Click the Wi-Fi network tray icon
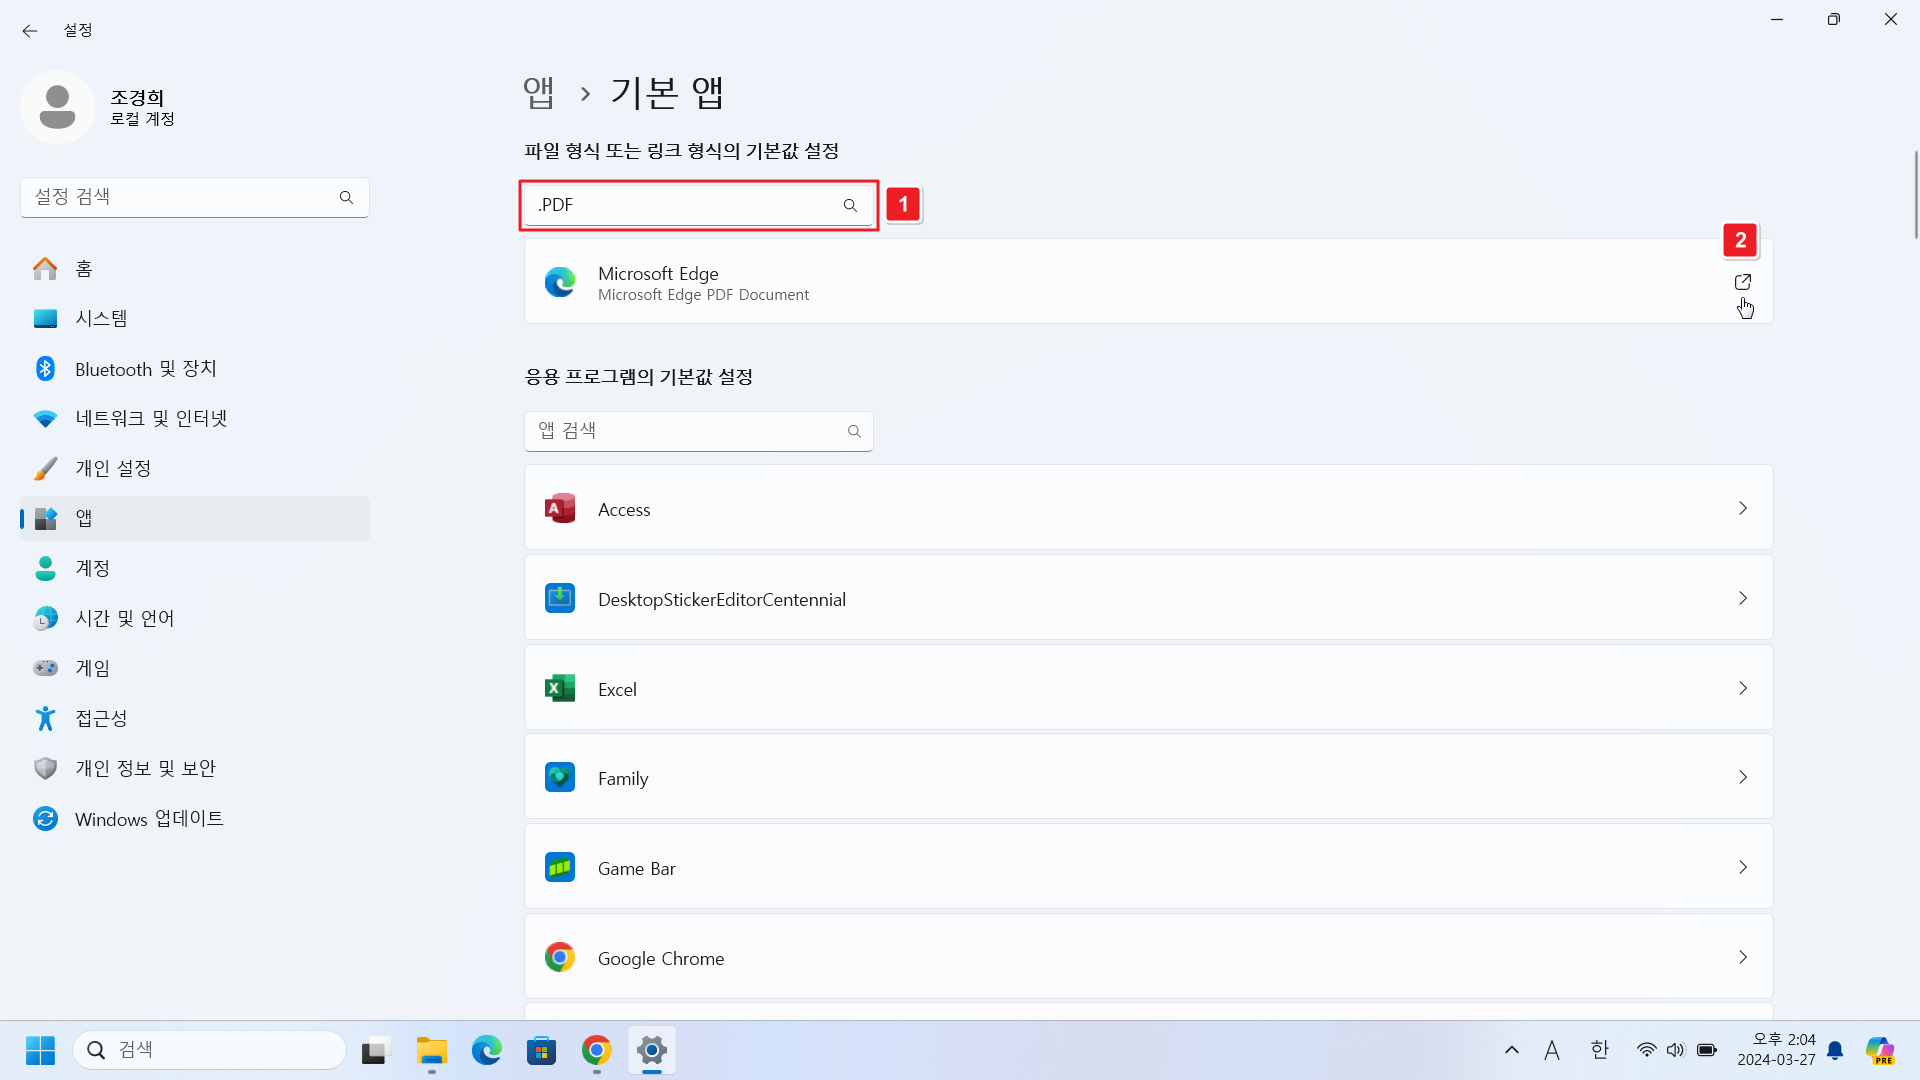The width and height of the screenshot is (1920, 1080). point(1646,1050)
